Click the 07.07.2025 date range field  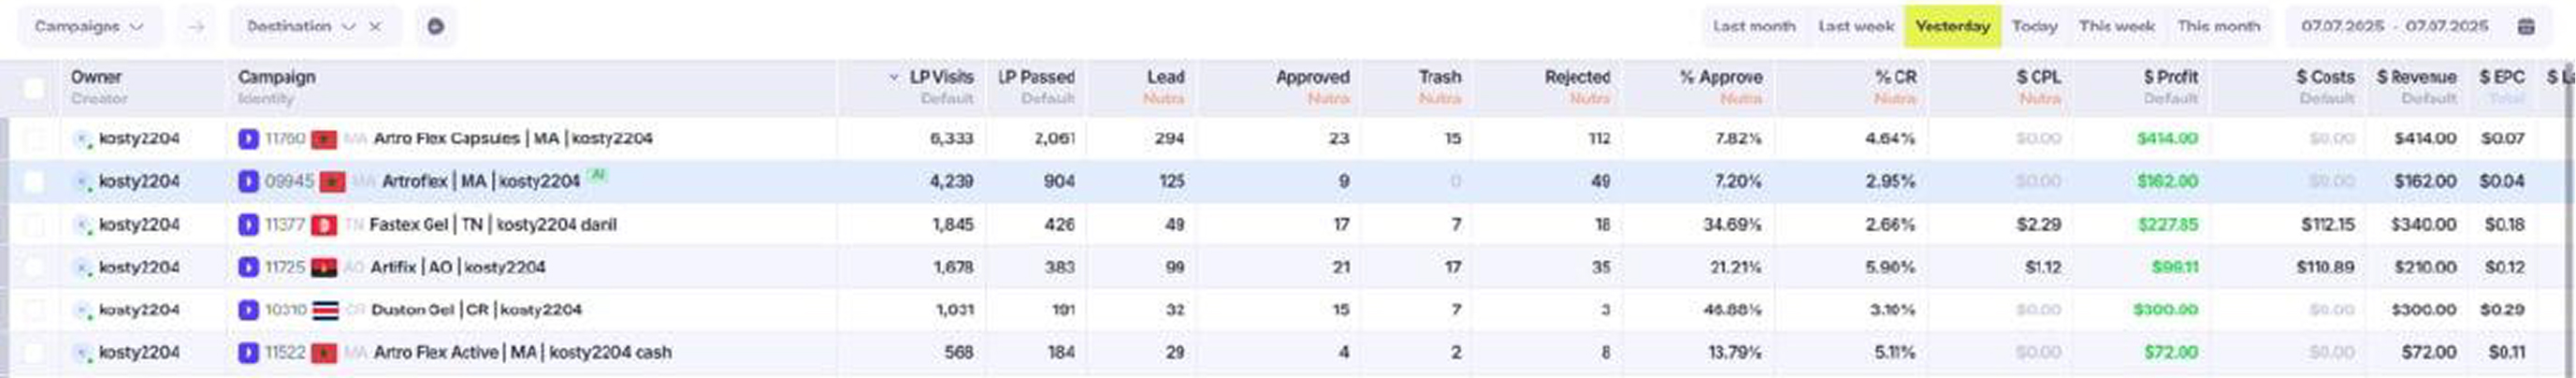[2394, 27]
